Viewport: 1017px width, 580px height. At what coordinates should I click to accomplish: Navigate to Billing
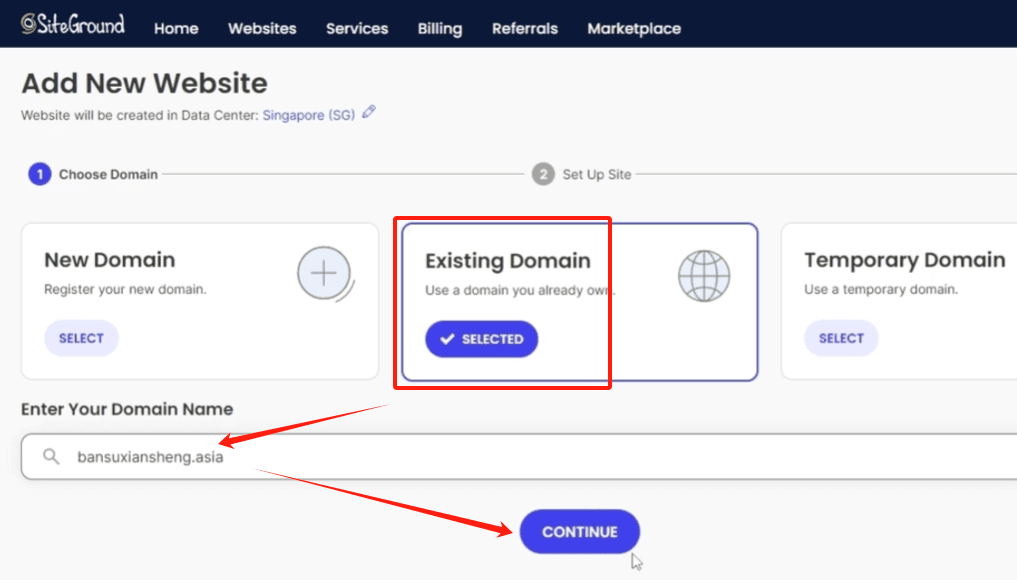[440, 28]
